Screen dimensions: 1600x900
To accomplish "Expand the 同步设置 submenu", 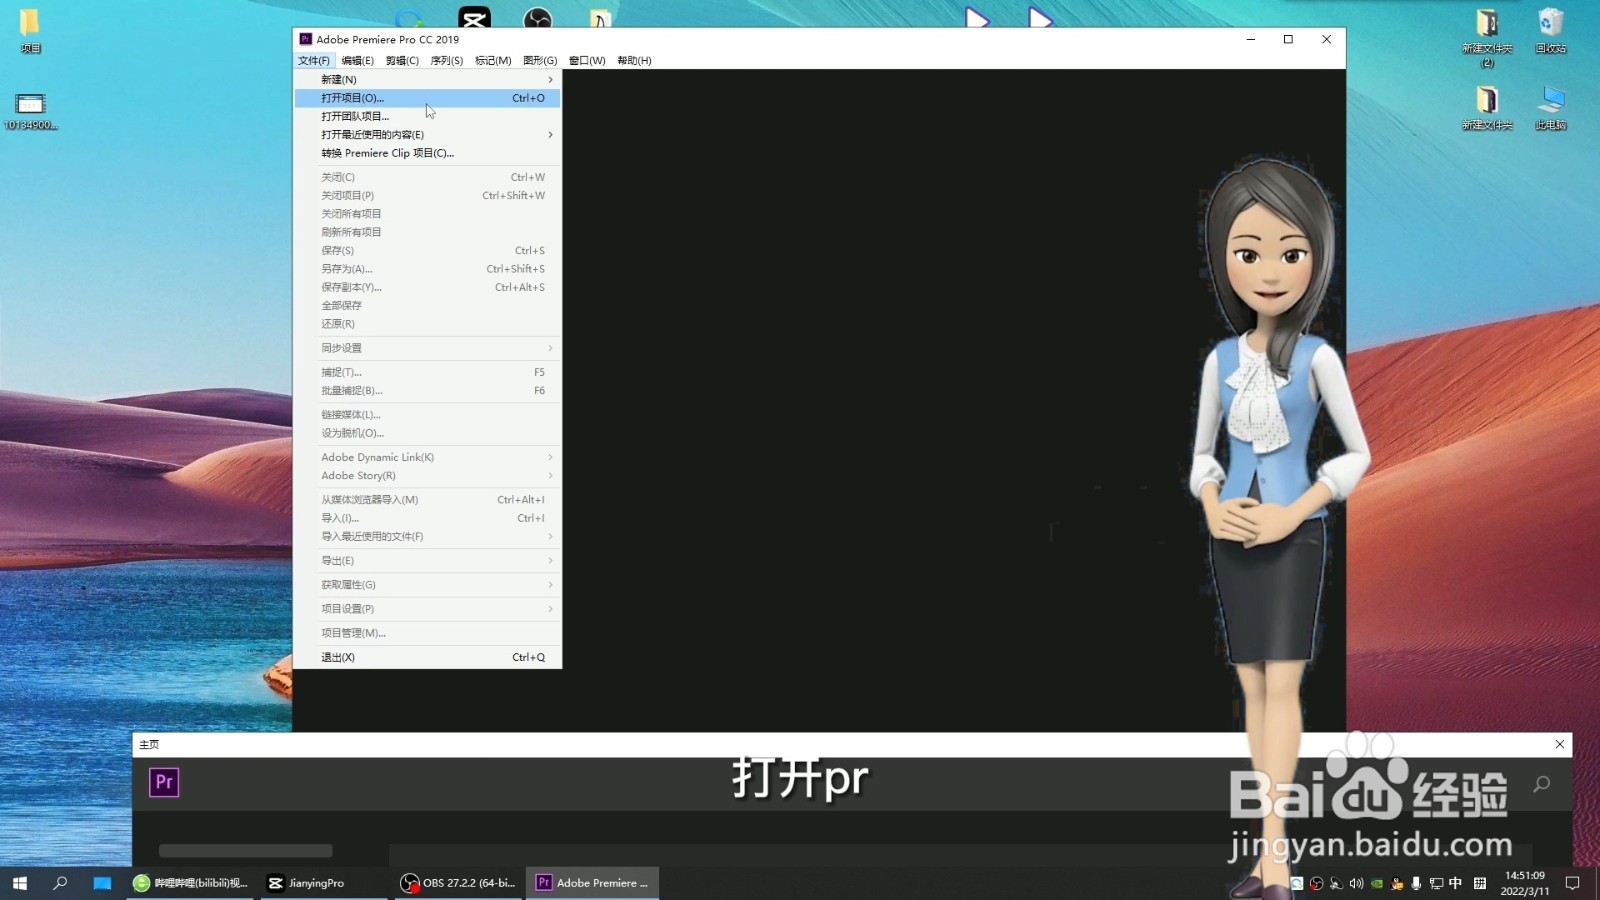I will (427, 348).
